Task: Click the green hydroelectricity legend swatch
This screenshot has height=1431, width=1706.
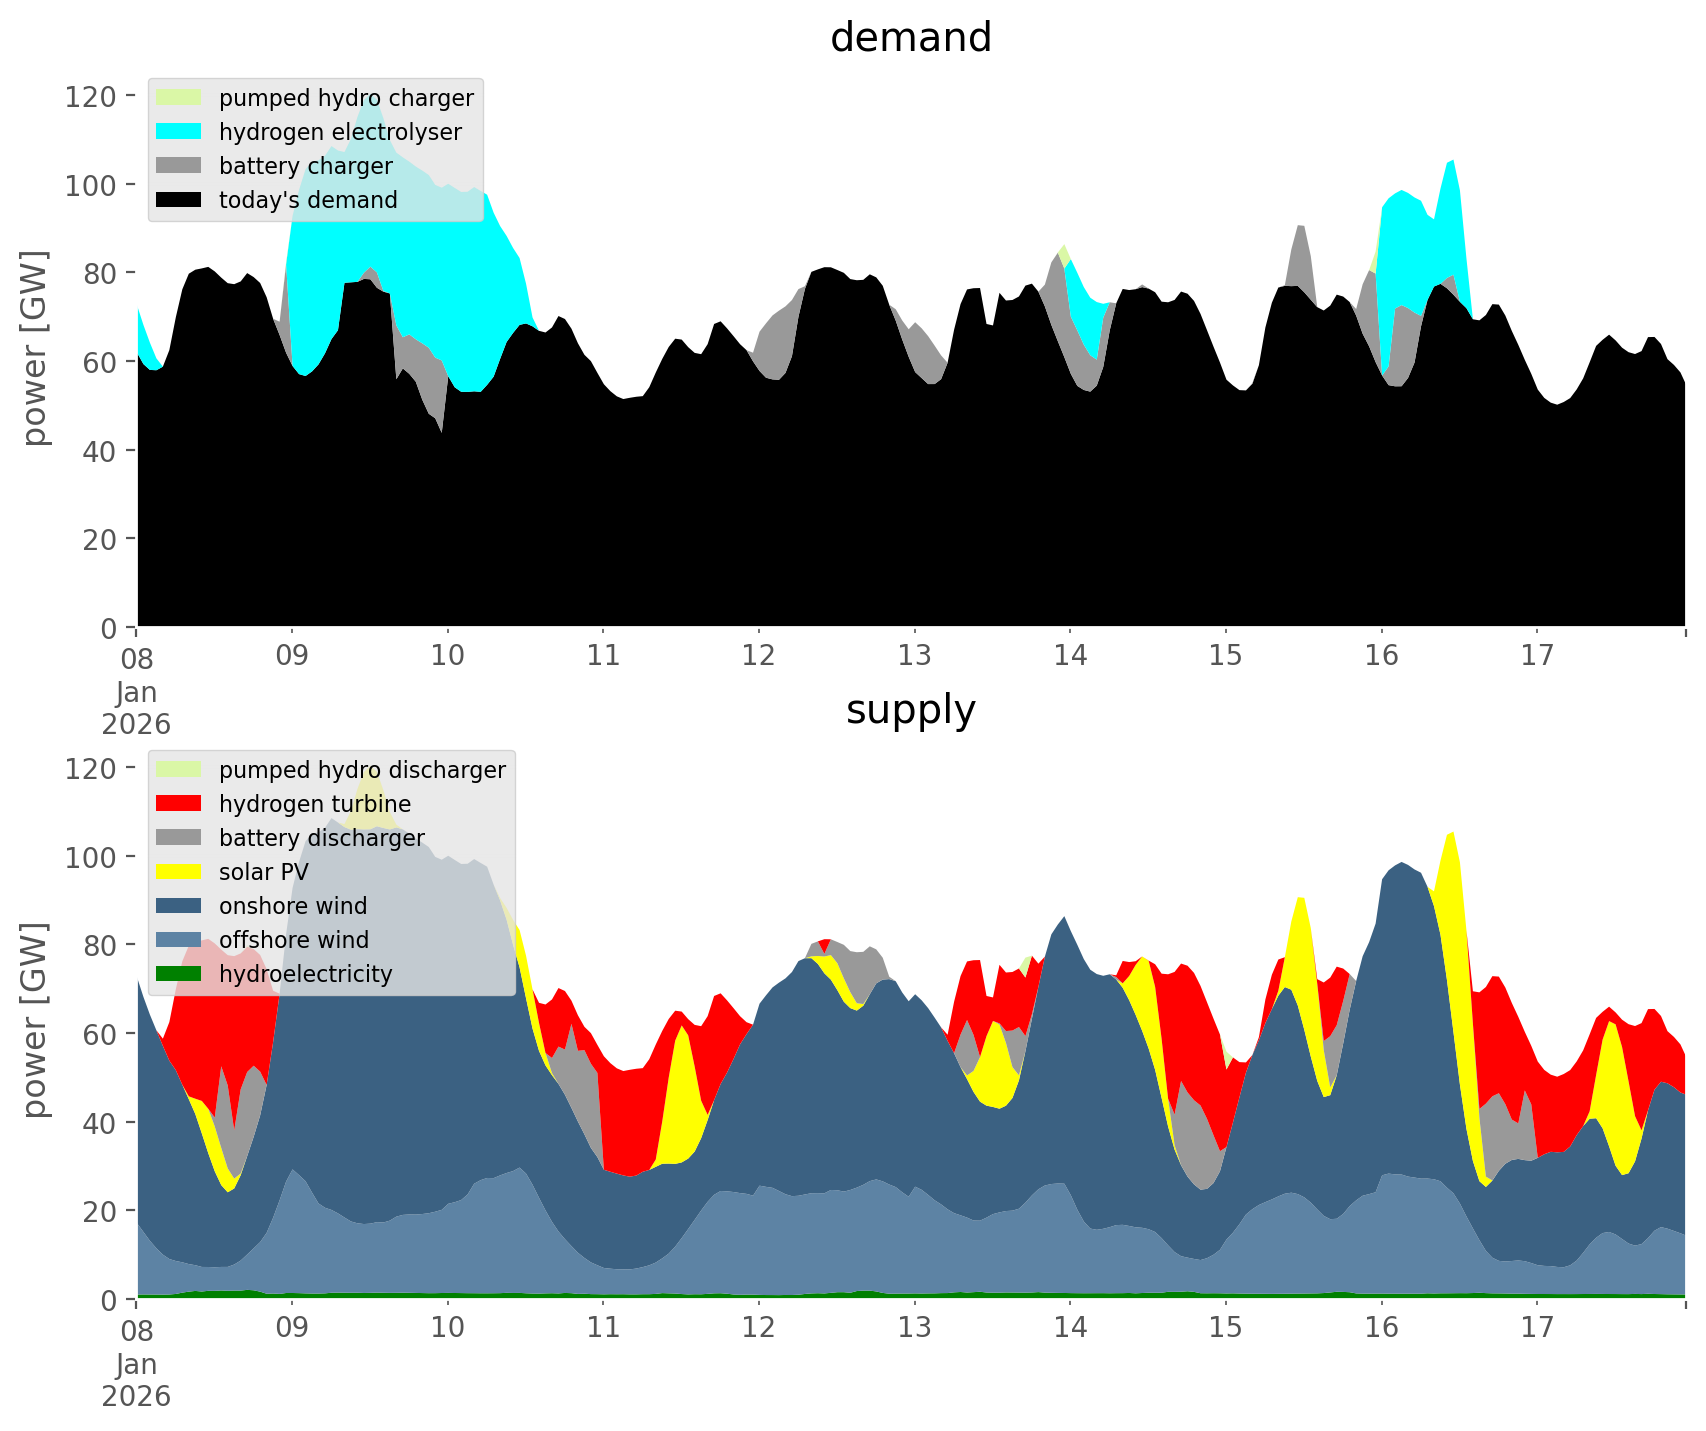Action: 179,974
